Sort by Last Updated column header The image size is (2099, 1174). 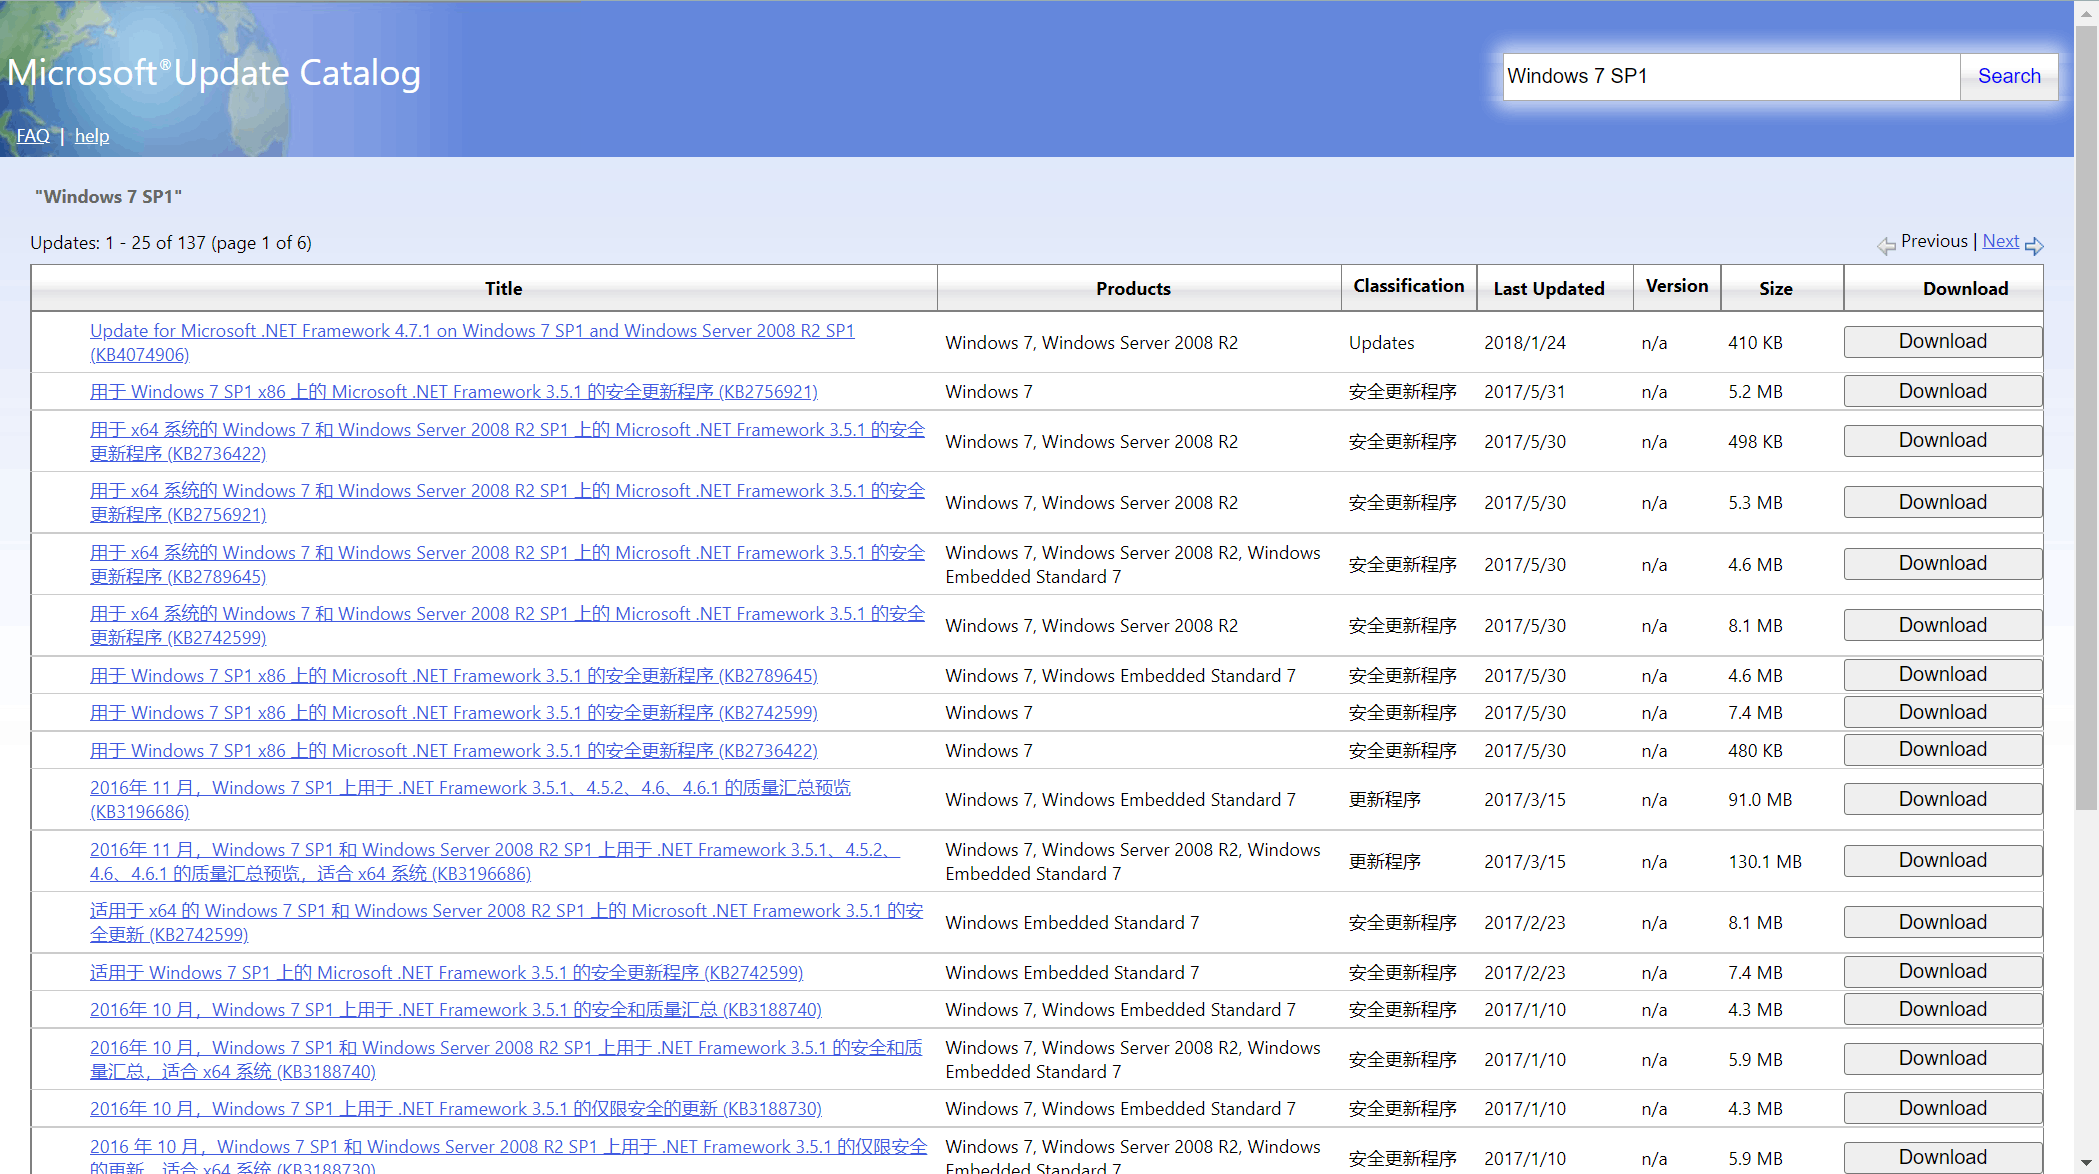tap(1548, 288)
